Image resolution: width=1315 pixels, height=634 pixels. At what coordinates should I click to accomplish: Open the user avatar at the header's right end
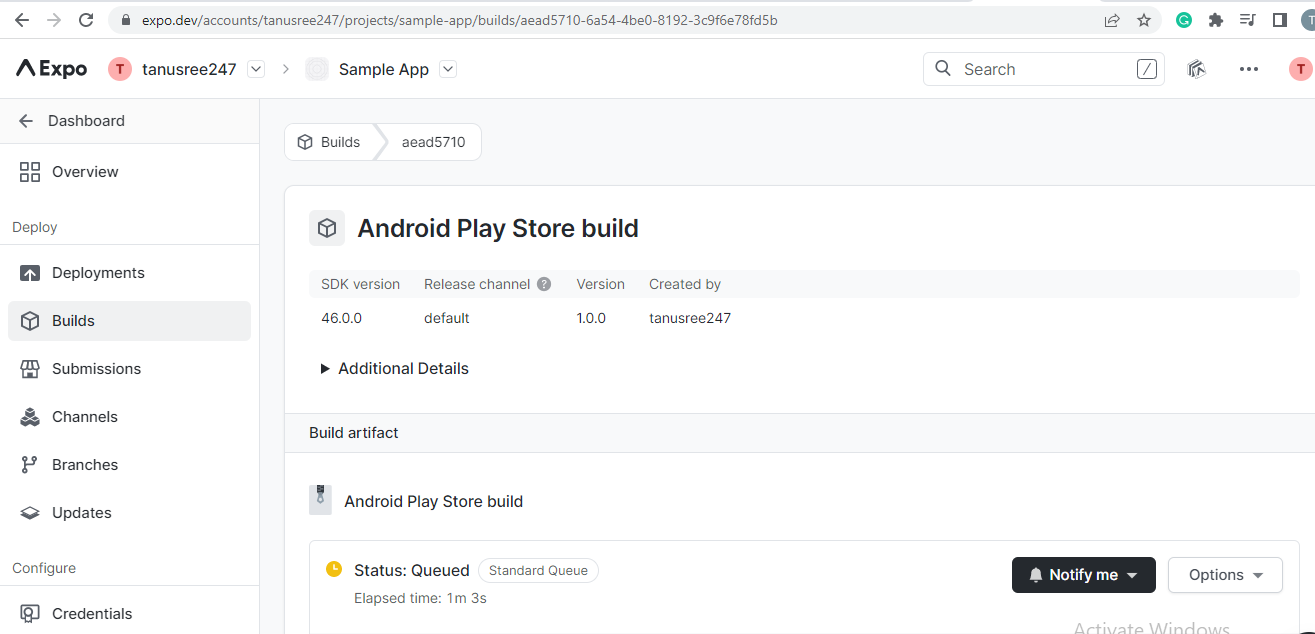[1300, 69]
